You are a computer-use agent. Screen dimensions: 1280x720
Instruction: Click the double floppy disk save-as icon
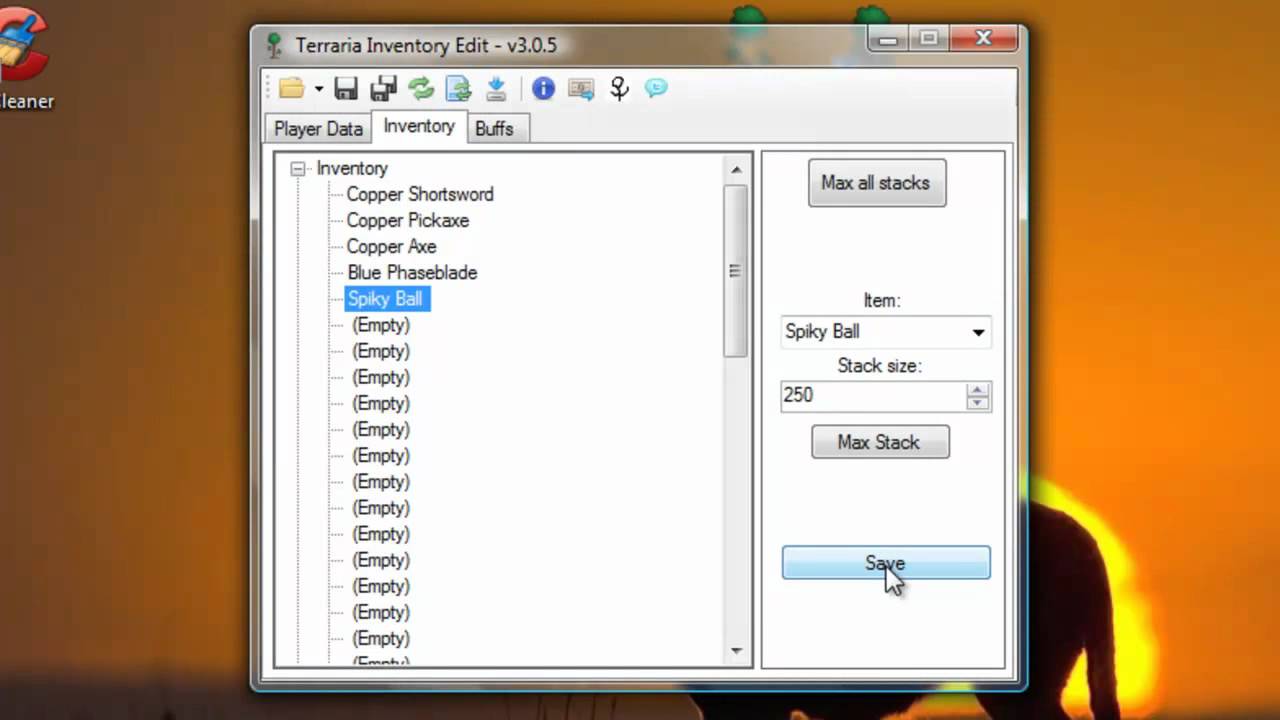click(384, 89)
